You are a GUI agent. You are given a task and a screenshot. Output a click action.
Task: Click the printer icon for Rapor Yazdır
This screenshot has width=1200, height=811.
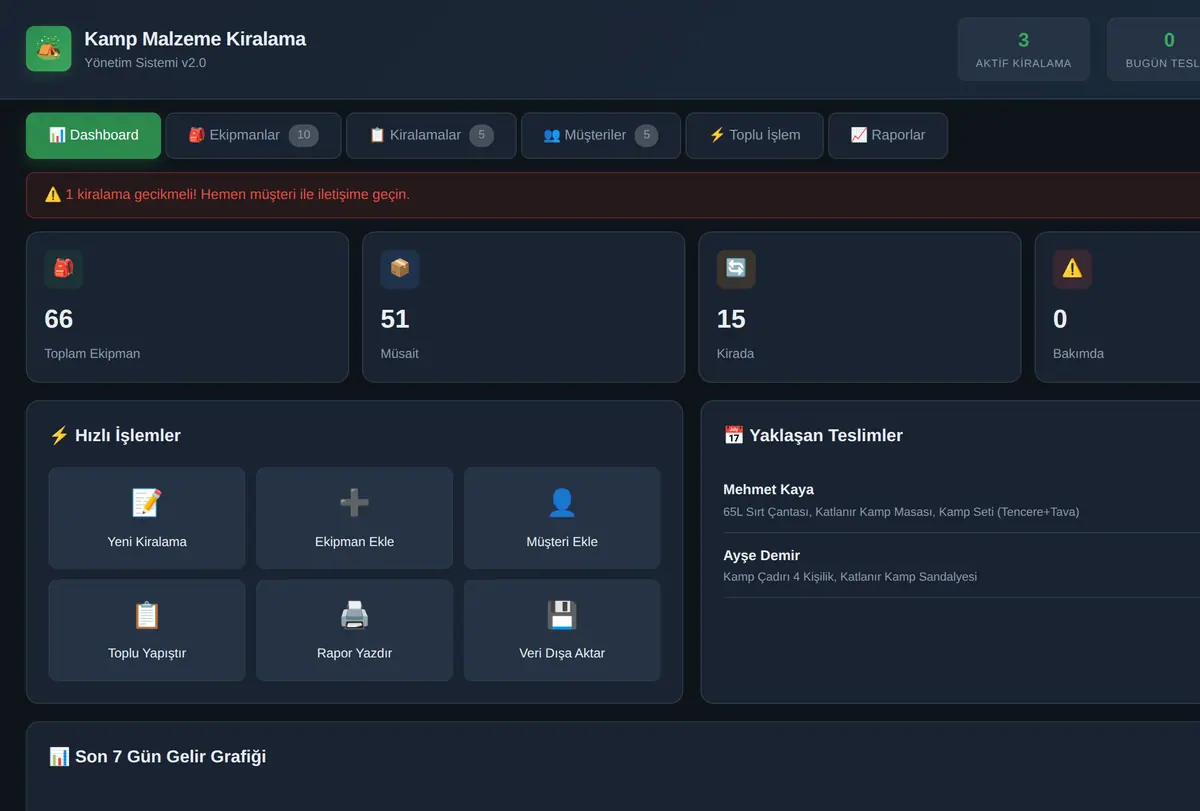tap(354, 615)
